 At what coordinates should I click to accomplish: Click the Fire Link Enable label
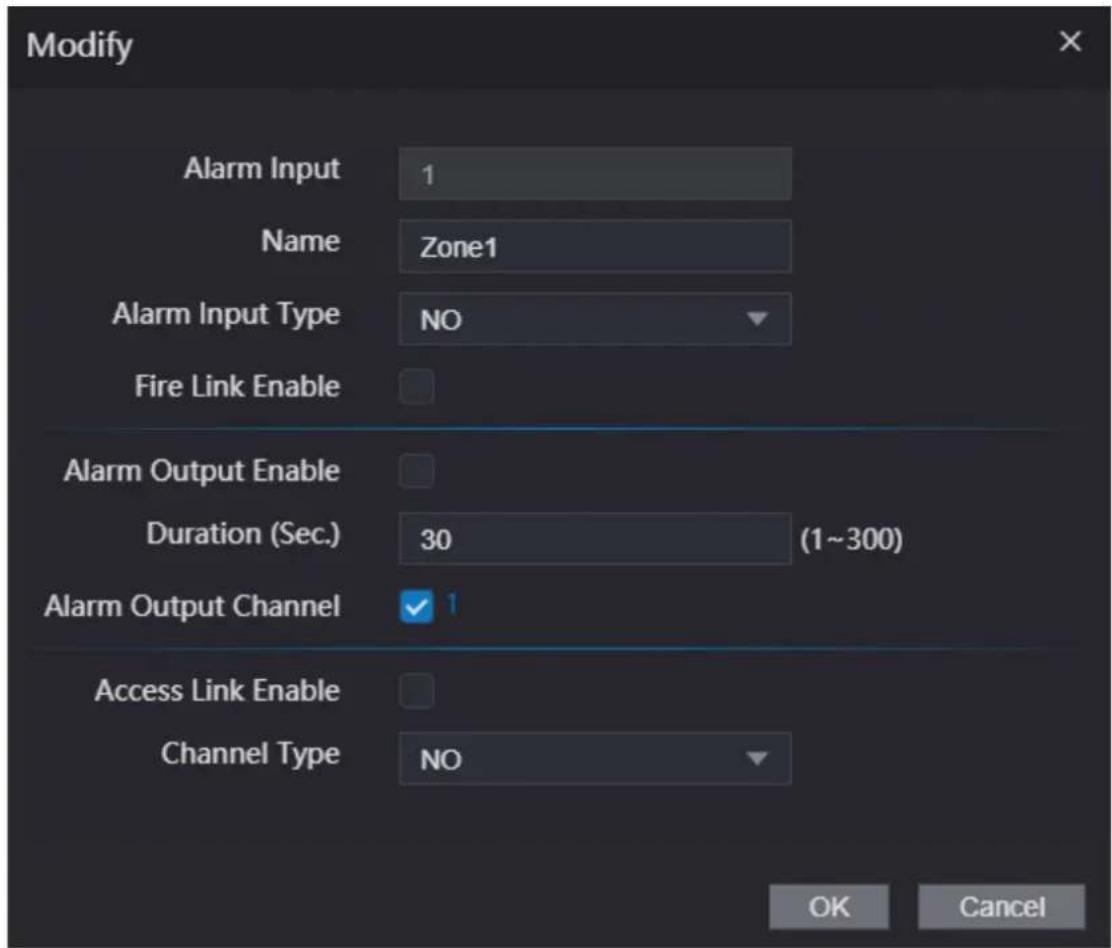click(x=238, y=386)
